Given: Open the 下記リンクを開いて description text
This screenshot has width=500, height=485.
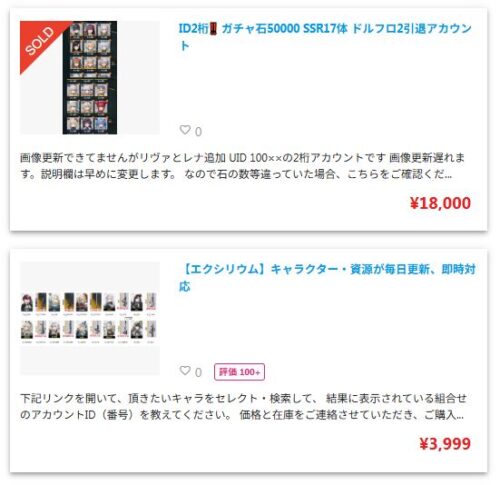Looking at the screenshot, I should coord(243,406).
